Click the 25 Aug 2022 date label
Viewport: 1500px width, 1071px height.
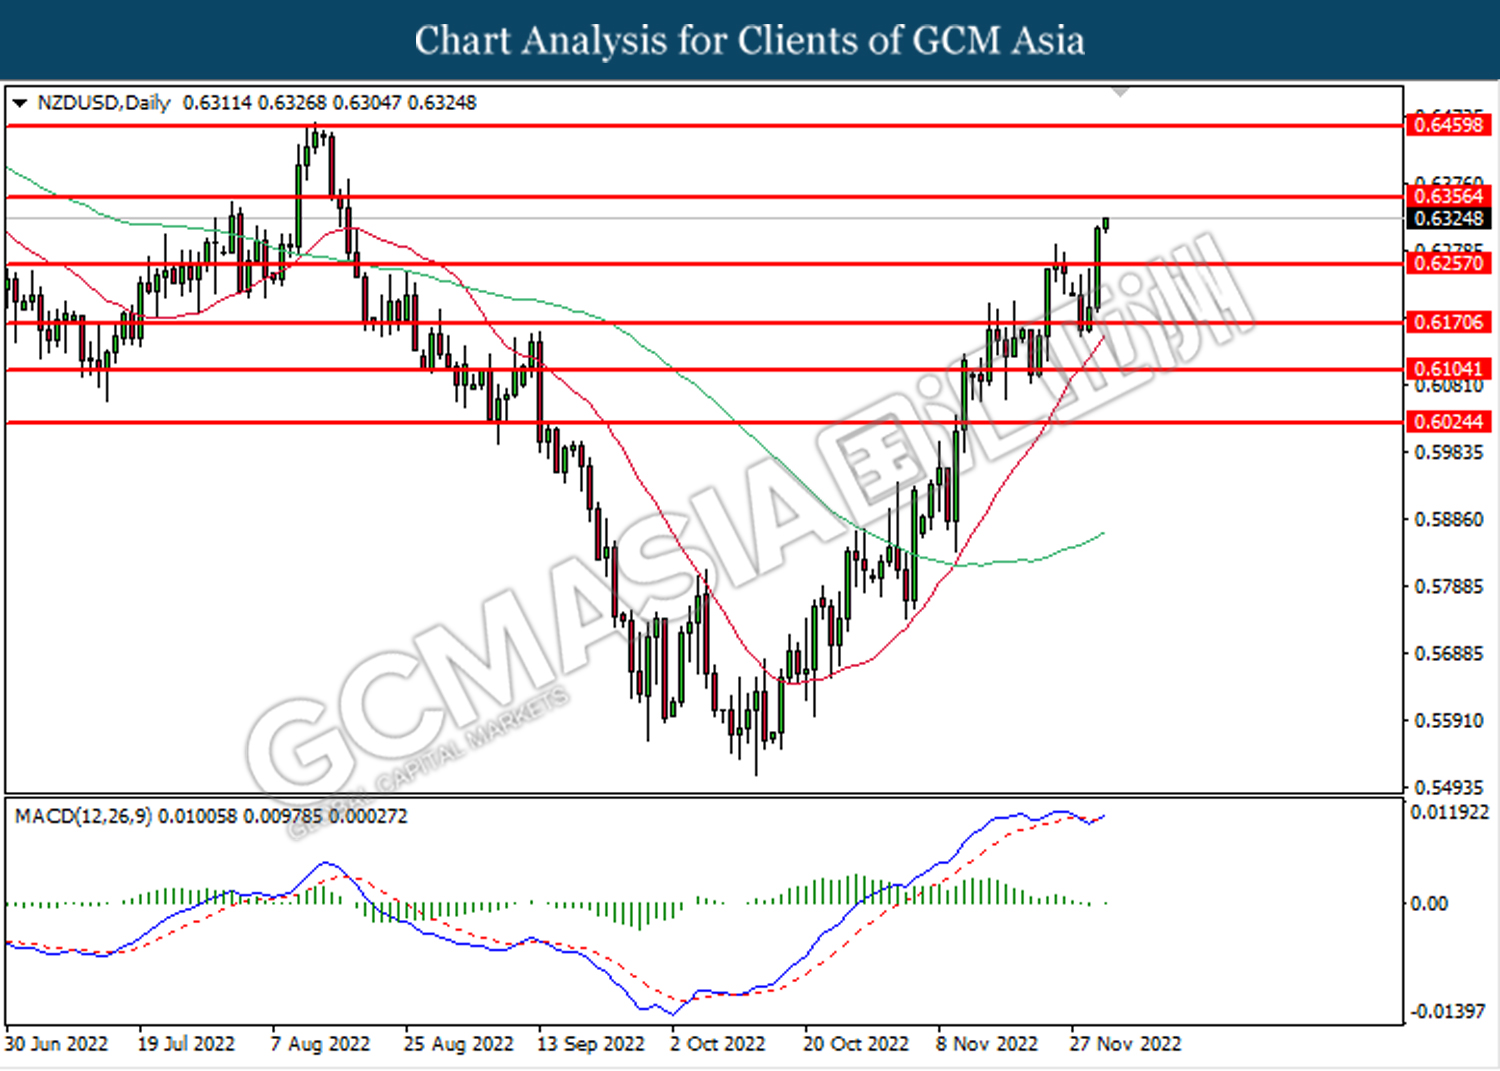(x=458, y=1044)
